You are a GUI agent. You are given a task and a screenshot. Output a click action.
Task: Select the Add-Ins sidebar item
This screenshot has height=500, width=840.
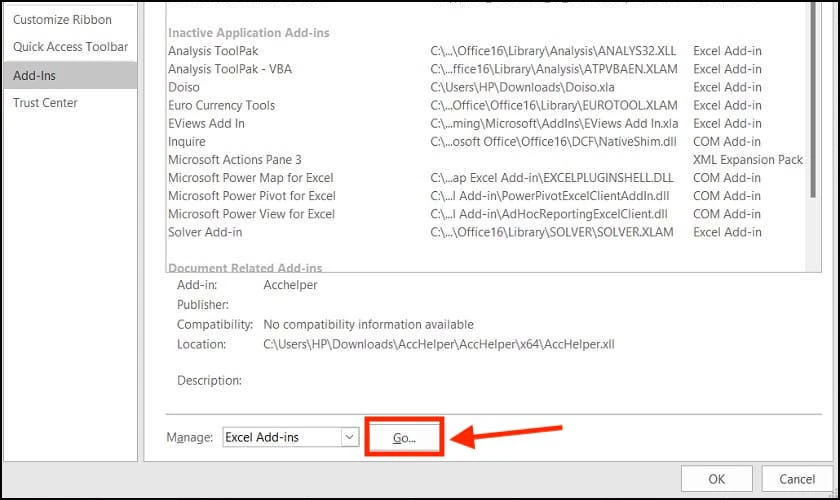point(70,75)
